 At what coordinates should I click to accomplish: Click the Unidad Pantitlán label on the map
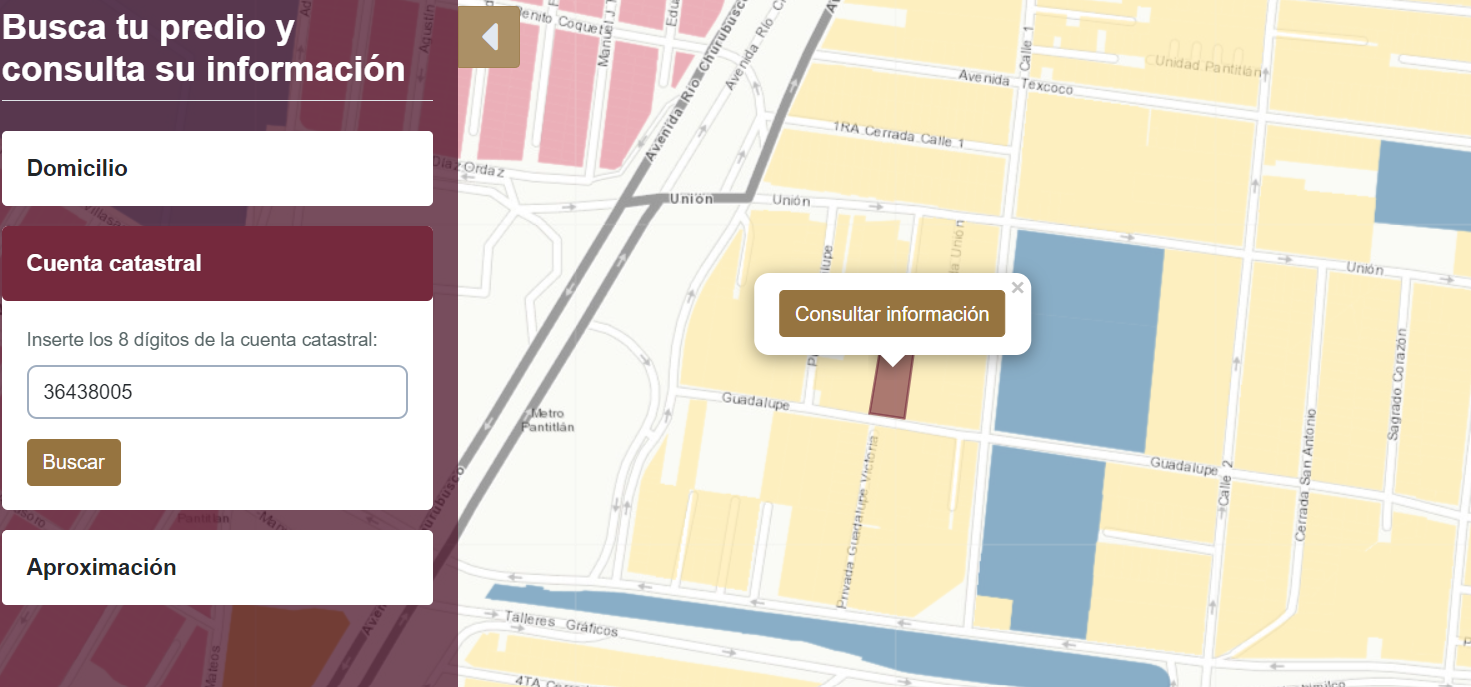(x=1212, y=64)
